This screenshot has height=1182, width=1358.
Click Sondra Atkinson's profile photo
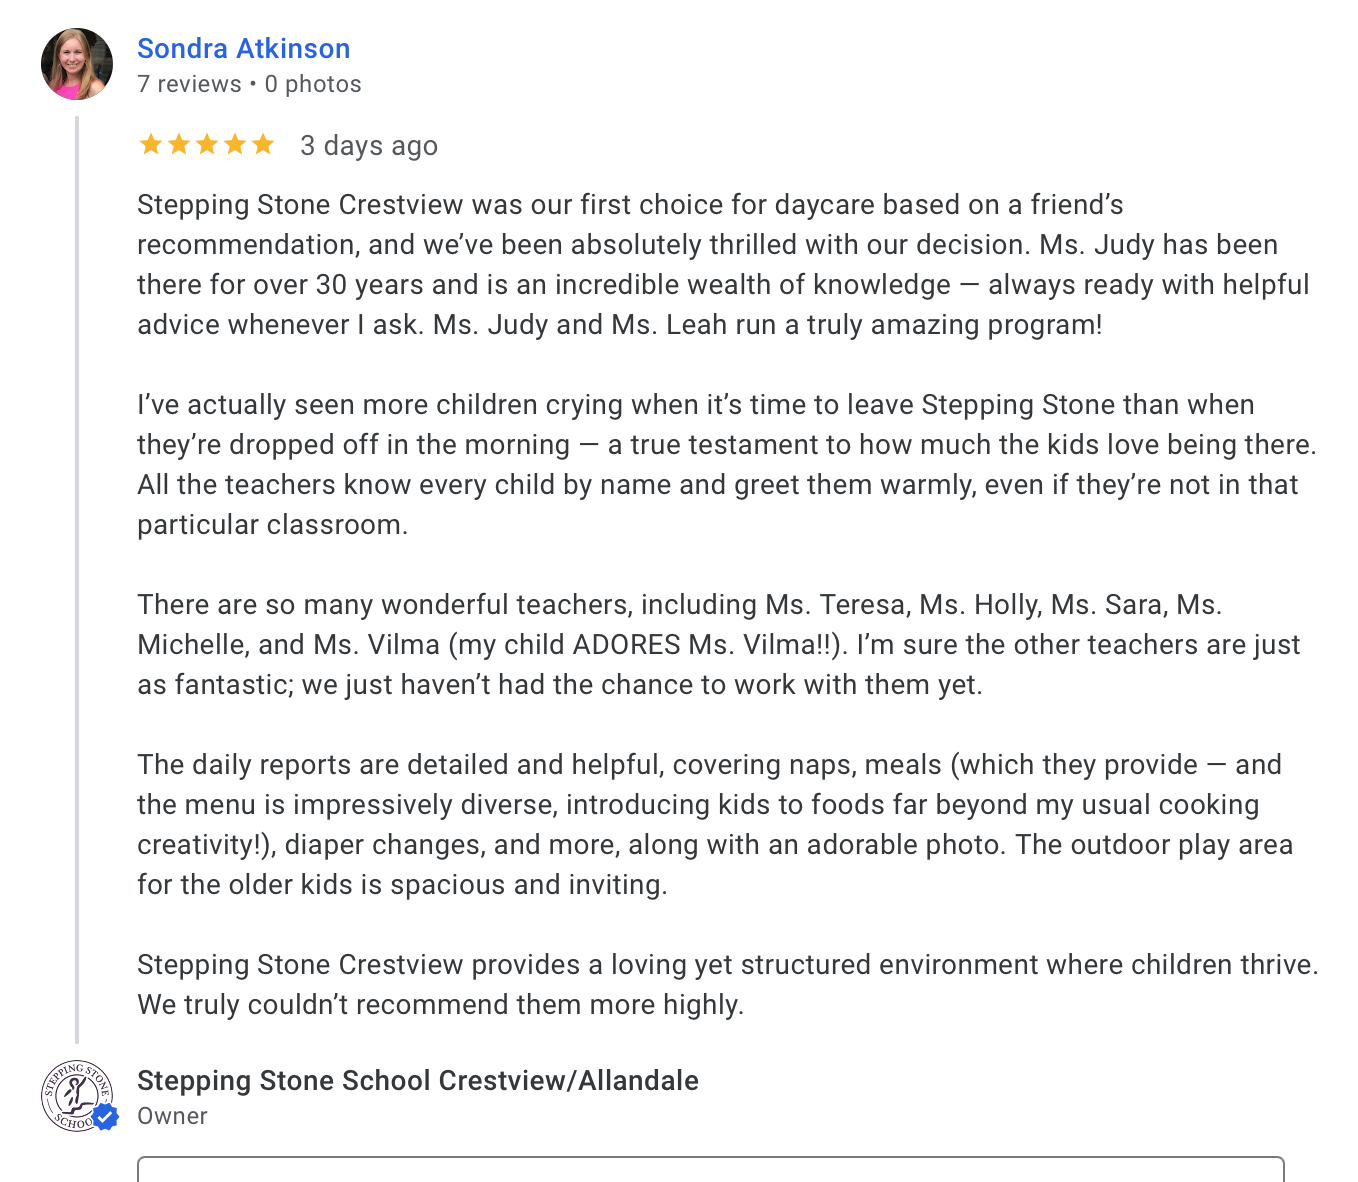coord(76,64)
